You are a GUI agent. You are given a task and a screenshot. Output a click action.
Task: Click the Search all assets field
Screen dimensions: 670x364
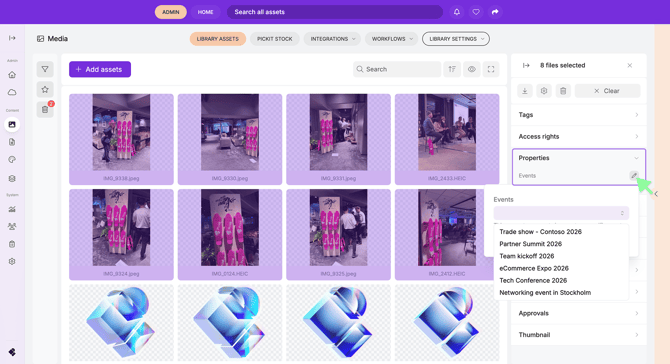click(335, 12)
